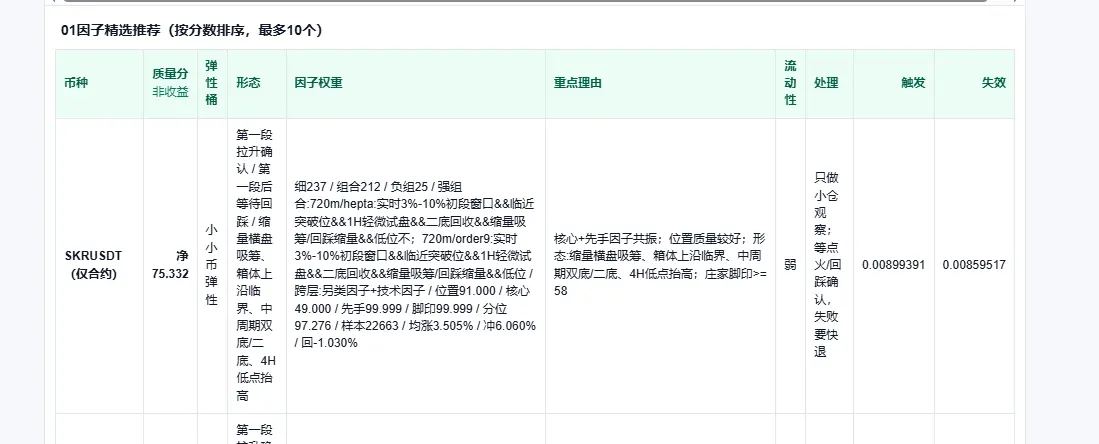Click the section heading 01因子精选推荐

191,30
